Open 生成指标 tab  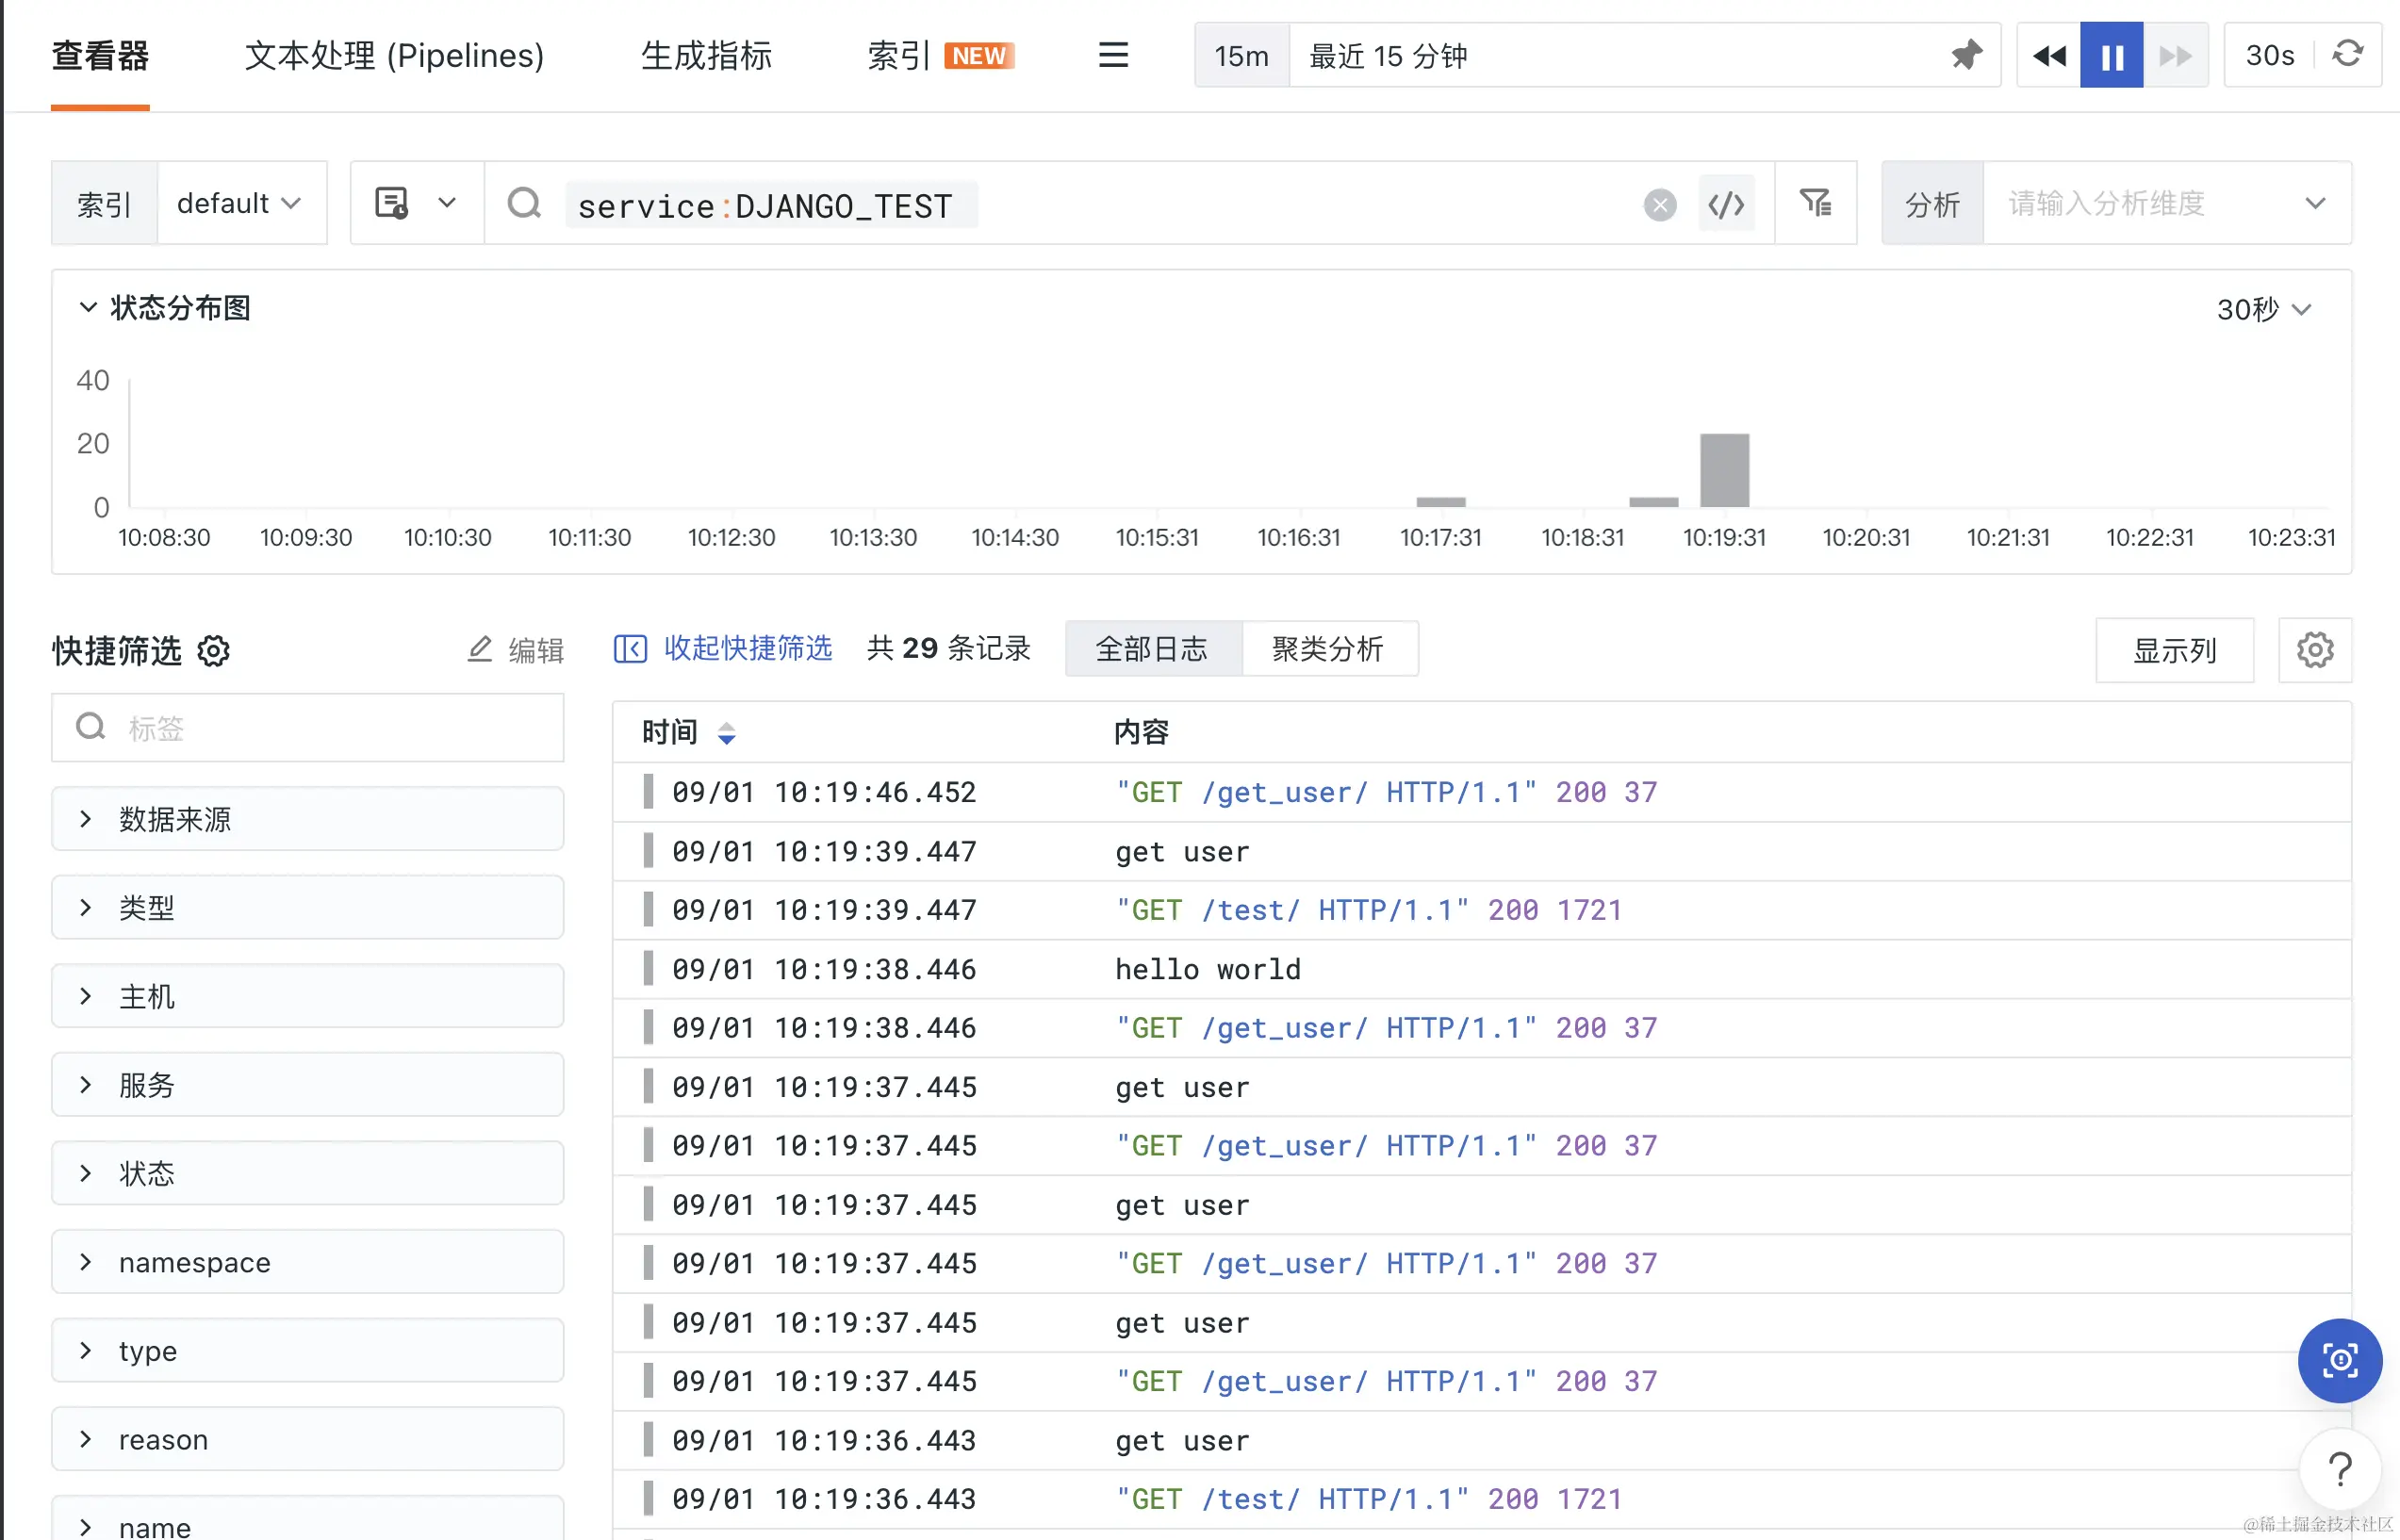coord(706,56)
